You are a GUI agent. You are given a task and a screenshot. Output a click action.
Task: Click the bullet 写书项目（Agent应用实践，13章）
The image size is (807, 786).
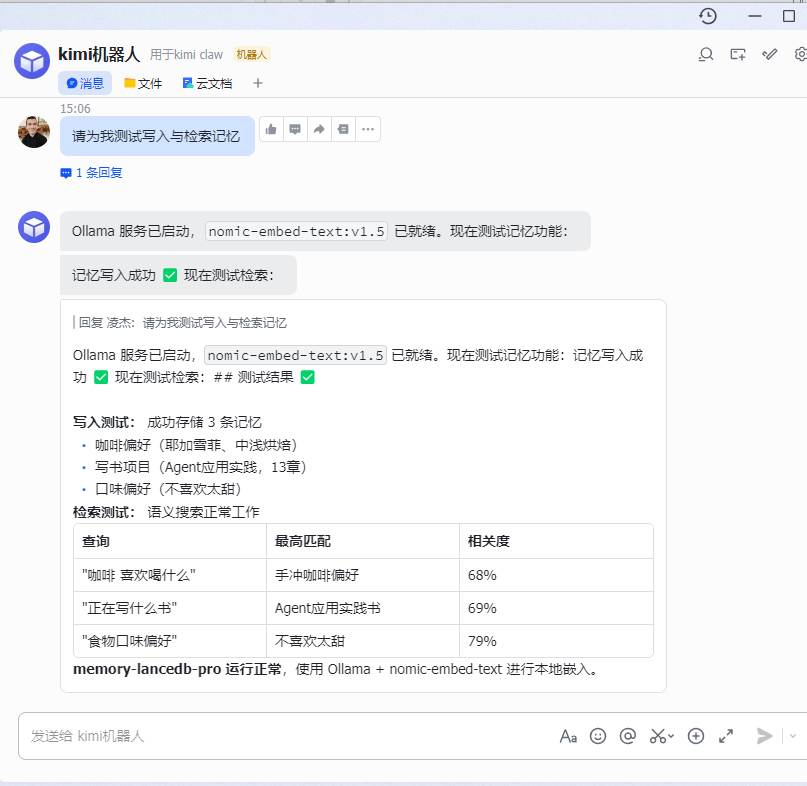click(x=201, y=467)
